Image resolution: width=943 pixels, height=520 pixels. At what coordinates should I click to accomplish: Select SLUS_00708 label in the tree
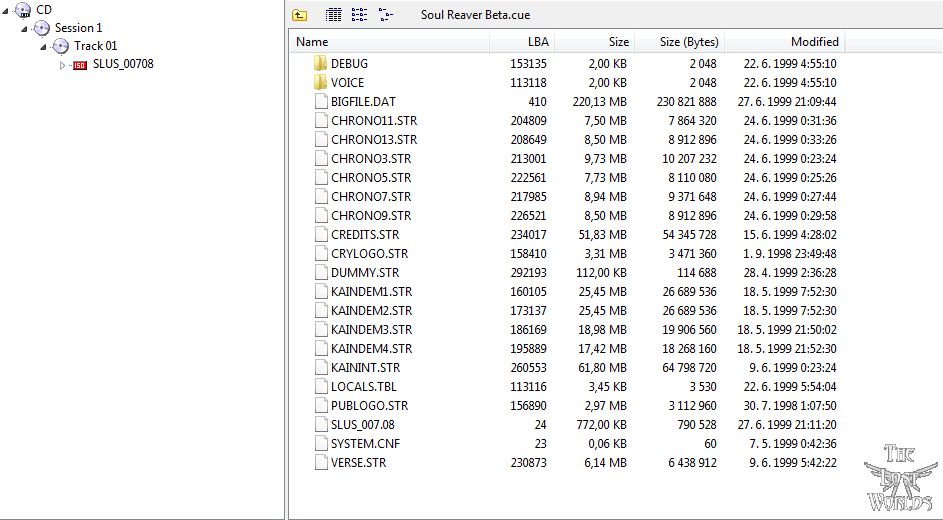click(123, 64)
